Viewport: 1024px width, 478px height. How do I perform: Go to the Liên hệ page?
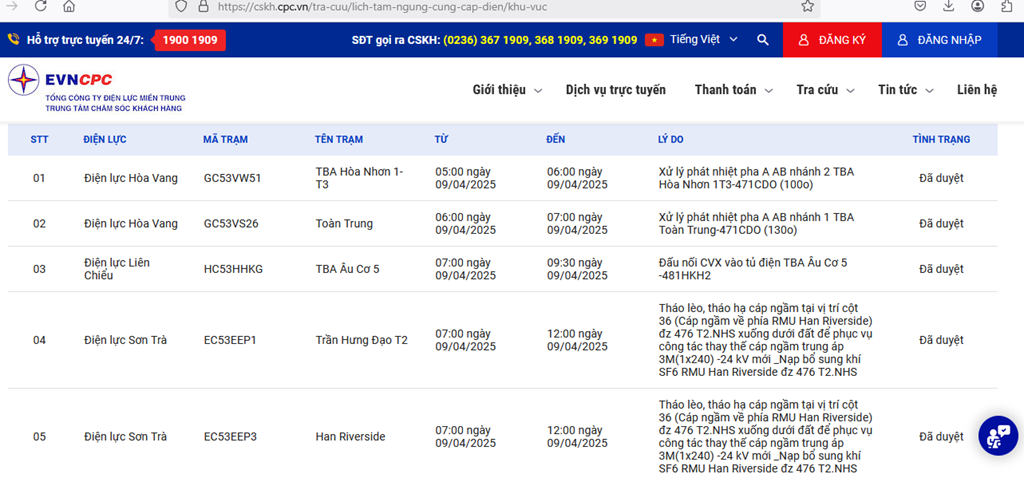click(976, 90)
